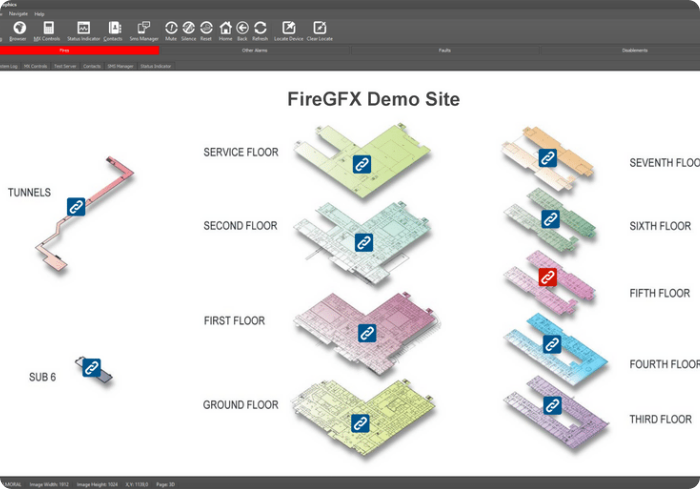Image resolution: width=700 pixels, height=490 pixels.
Task: Open the Help menu
Action: 39,14
